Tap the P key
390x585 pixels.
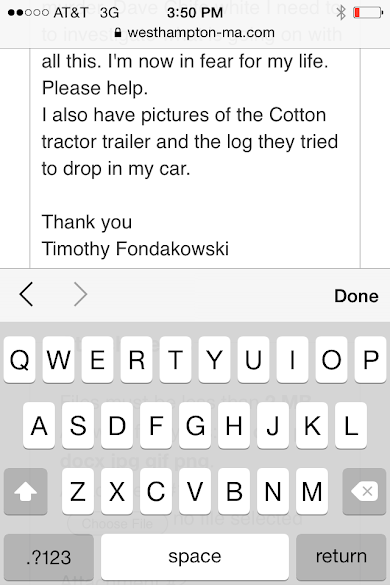pos(370,360)
